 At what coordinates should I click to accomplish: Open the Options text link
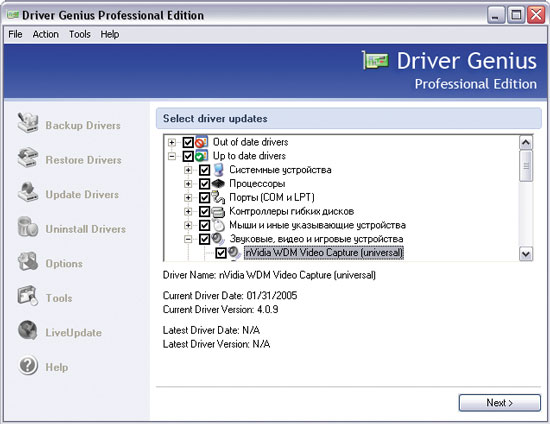tap(64, 263)
